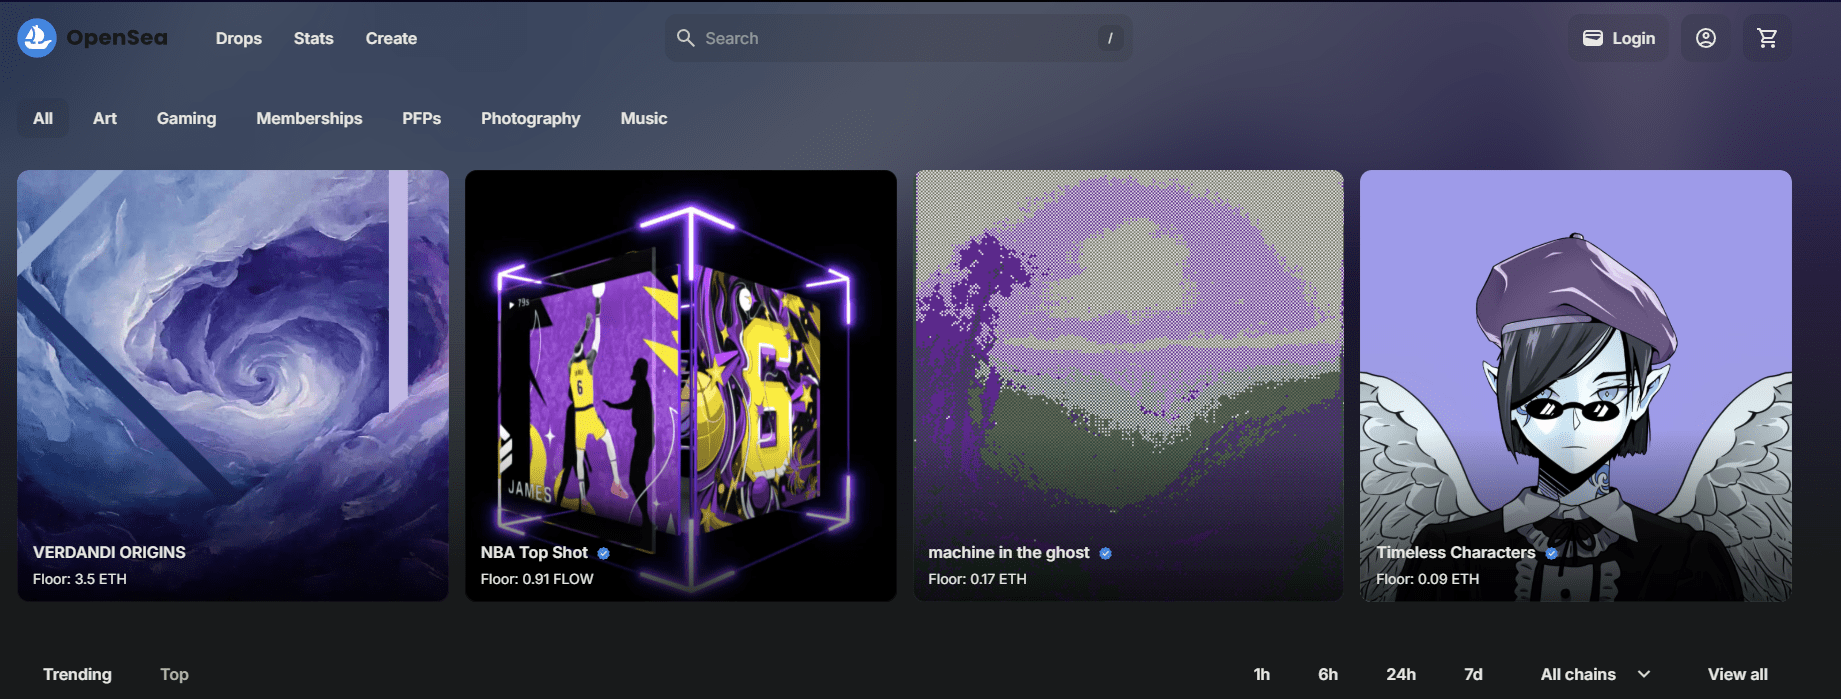1841x699 pixels.
Task: Click the OpenSea sailboat logo
Action: [x=37, y=38]
